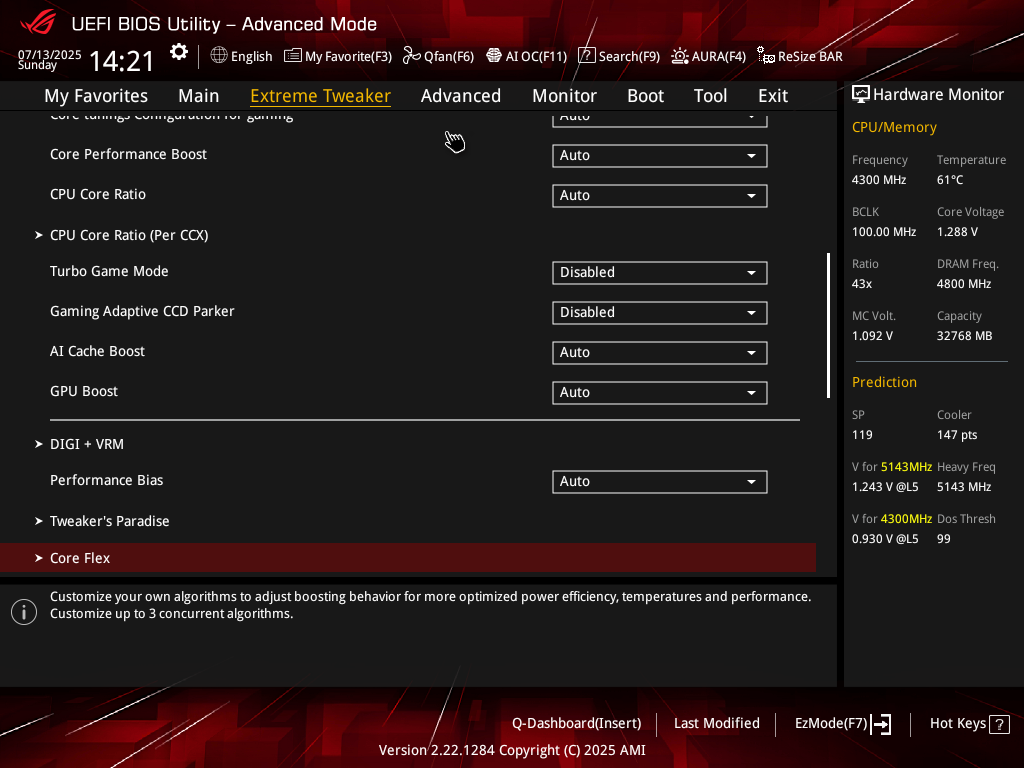Click the ROG logo icon
Screen dimensions: 1024x768
point(38,23)
